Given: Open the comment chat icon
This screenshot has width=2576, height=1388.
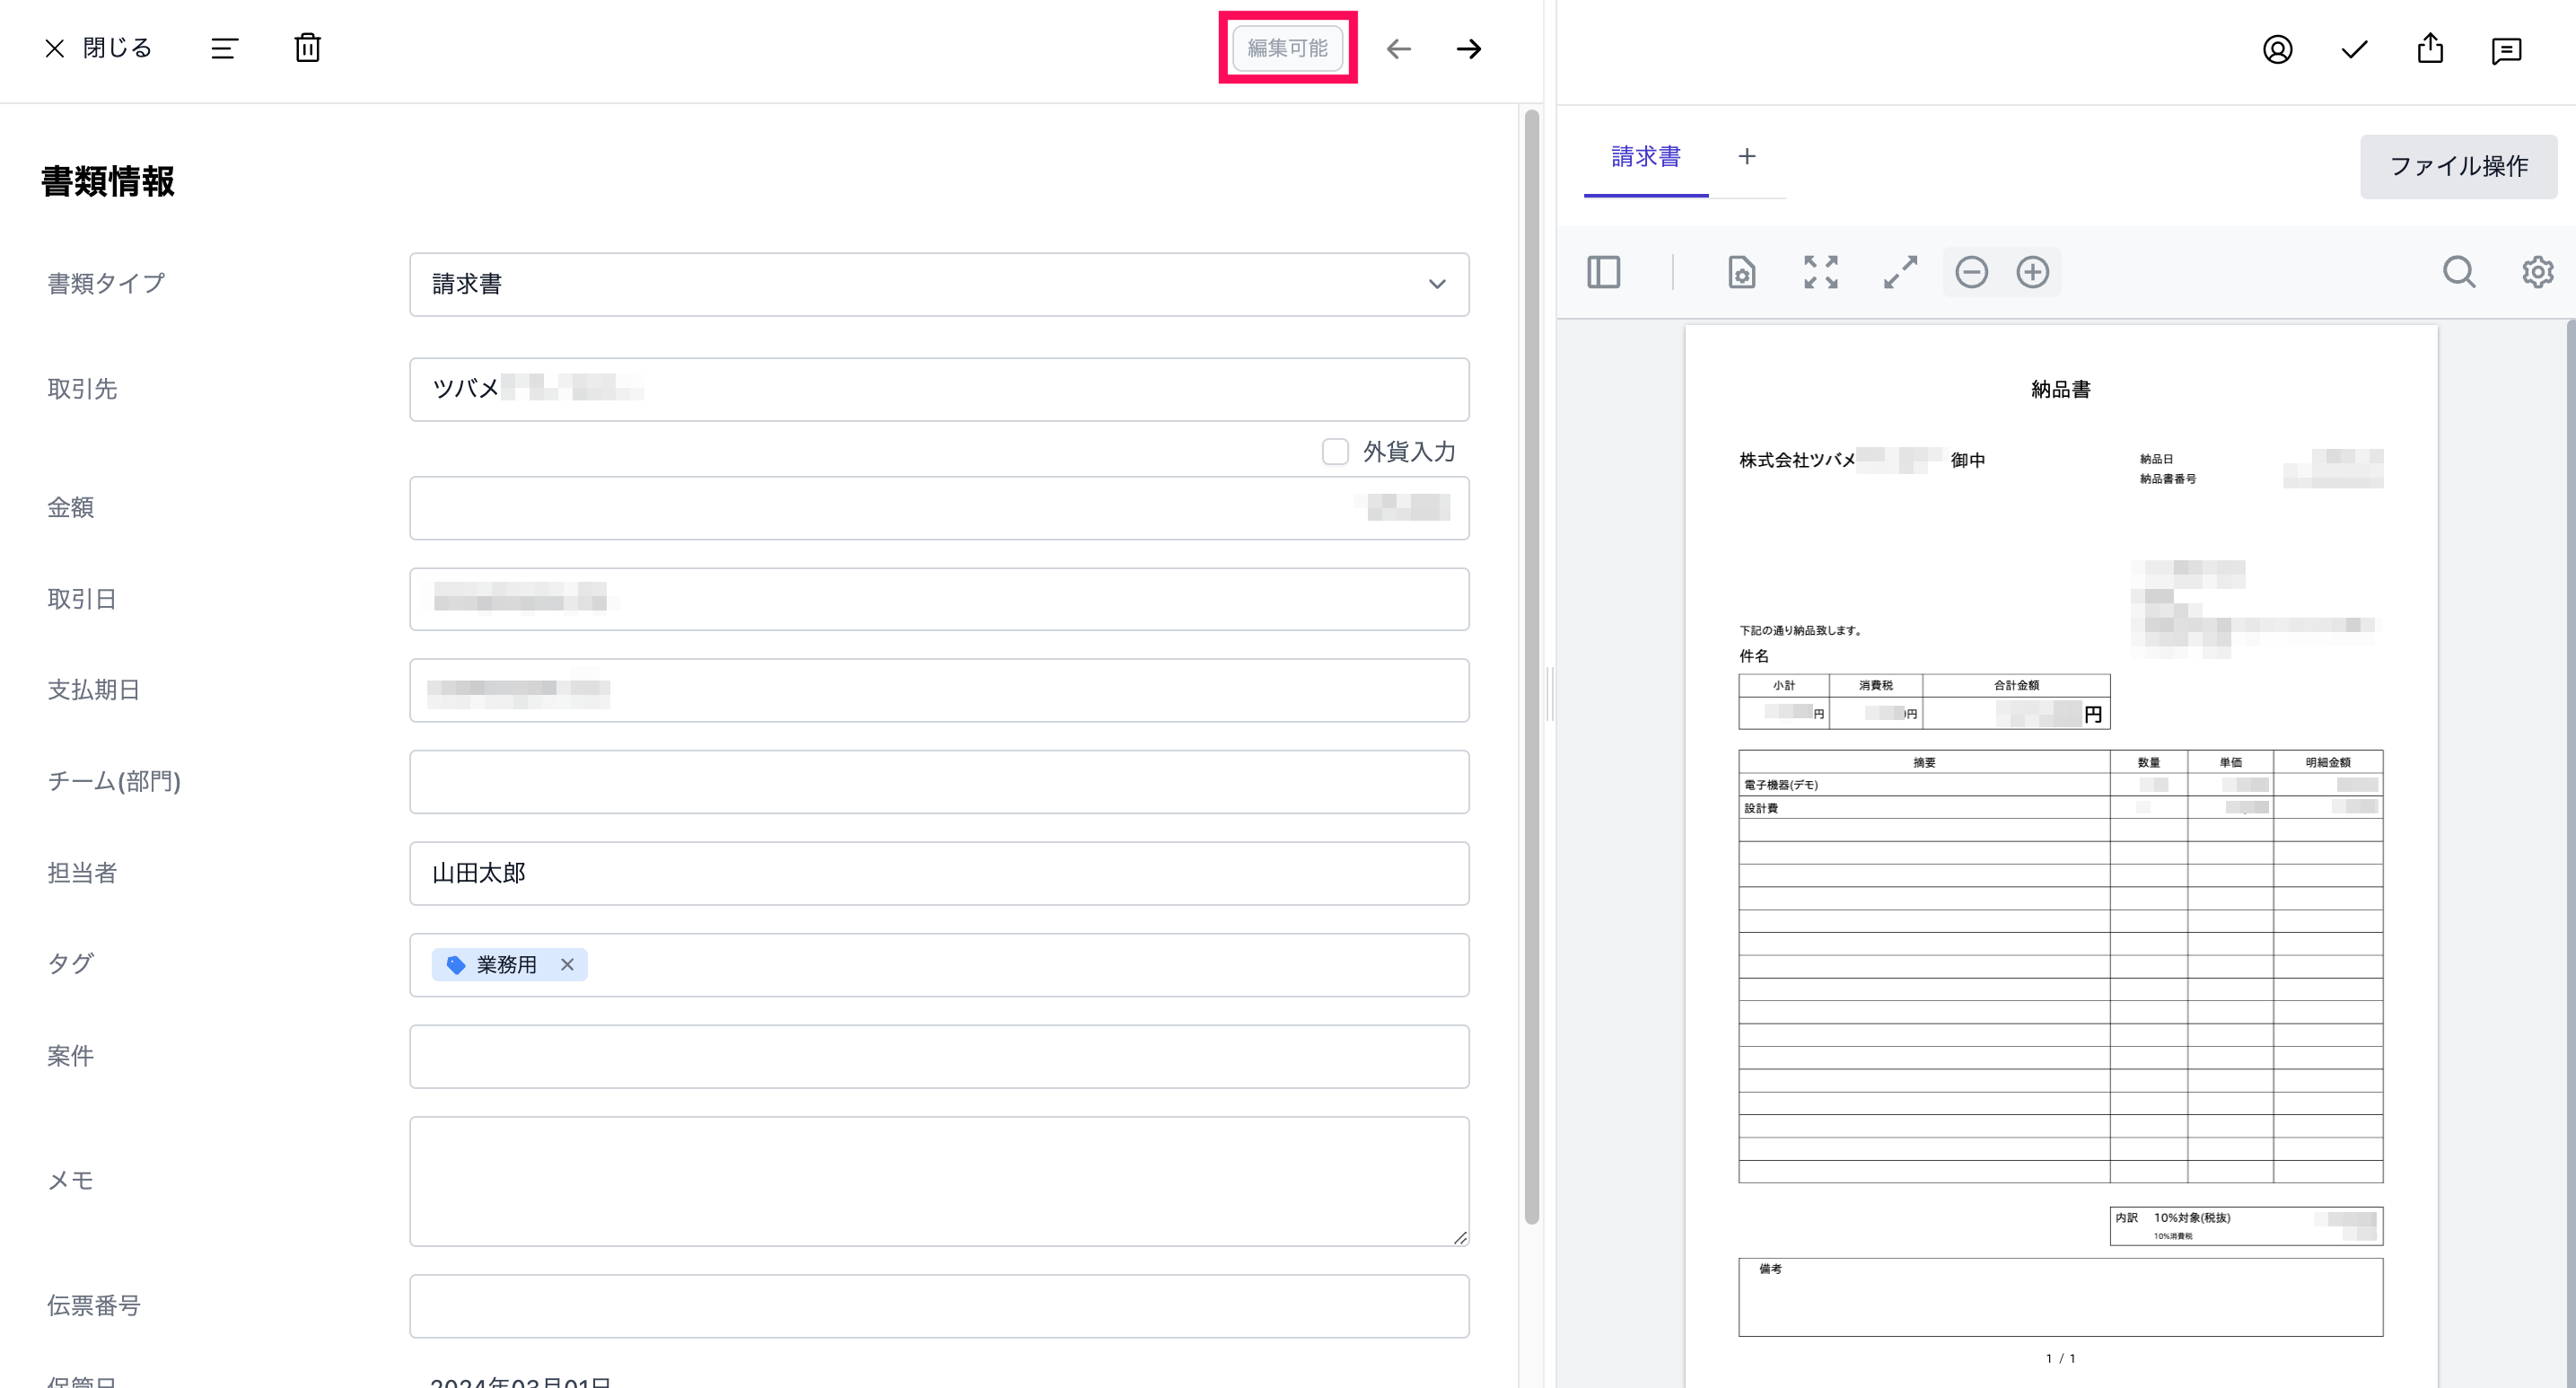Looking at the screenshot, I should coord(2506,50).
